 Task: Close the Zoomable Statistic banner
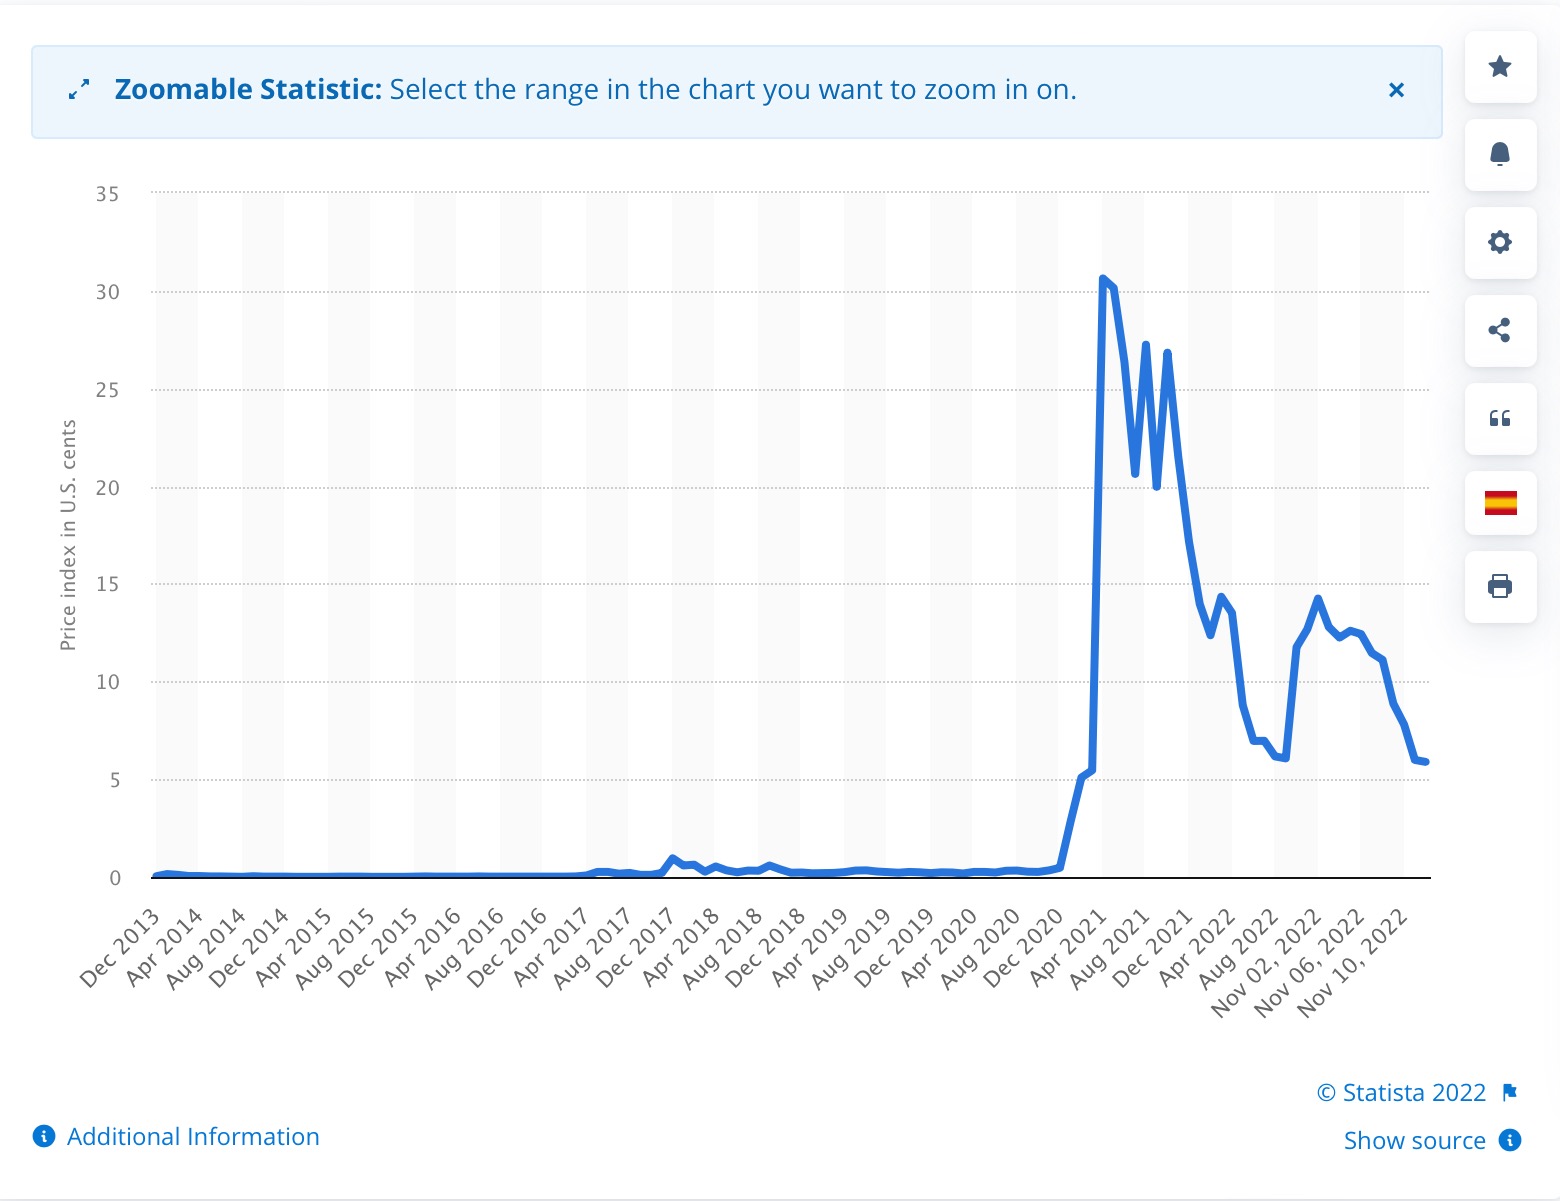tap(1397, 90)
